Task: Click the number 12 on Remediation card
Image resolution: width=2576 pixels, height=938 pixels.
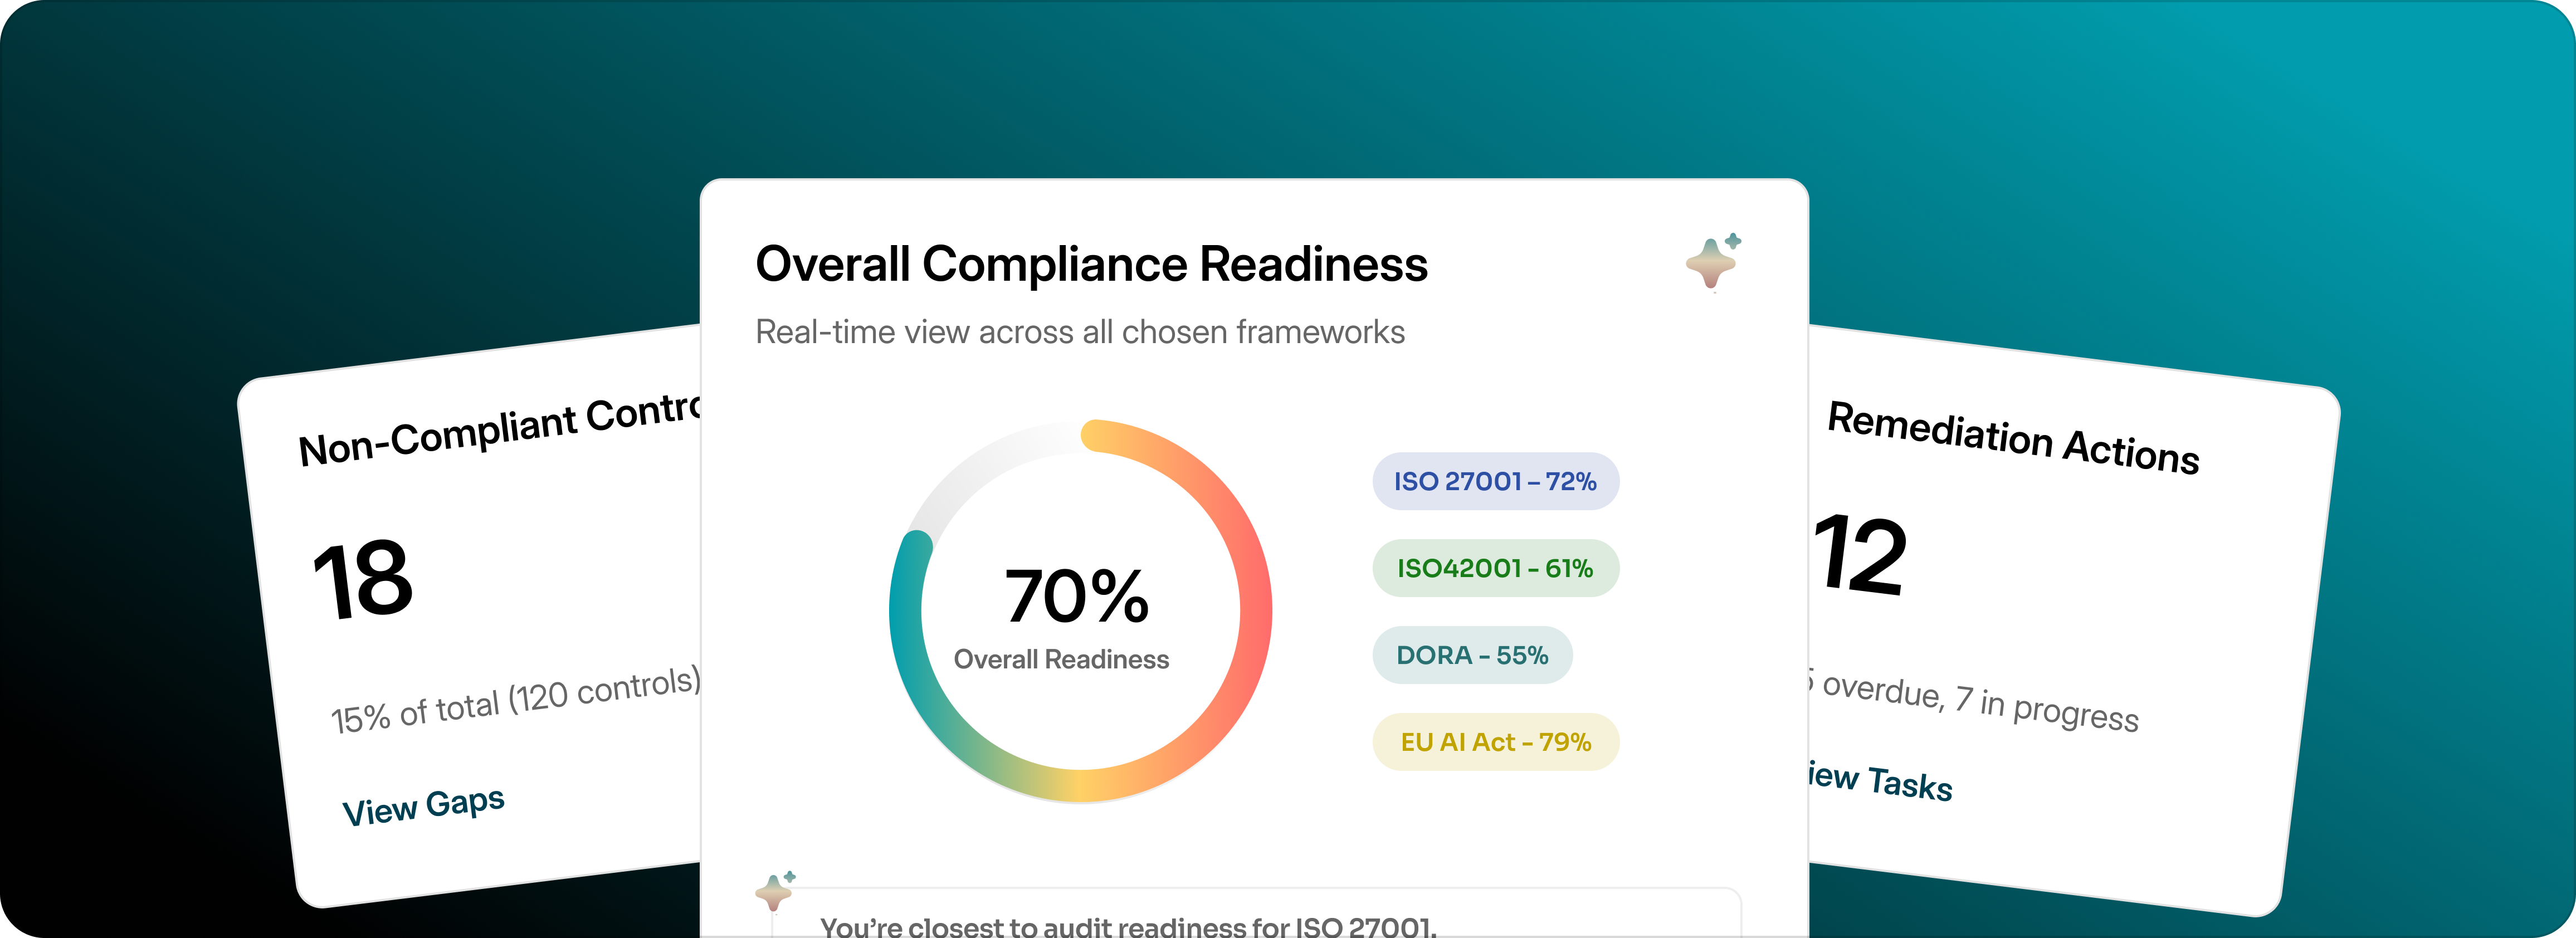Action: point(1859,555)
